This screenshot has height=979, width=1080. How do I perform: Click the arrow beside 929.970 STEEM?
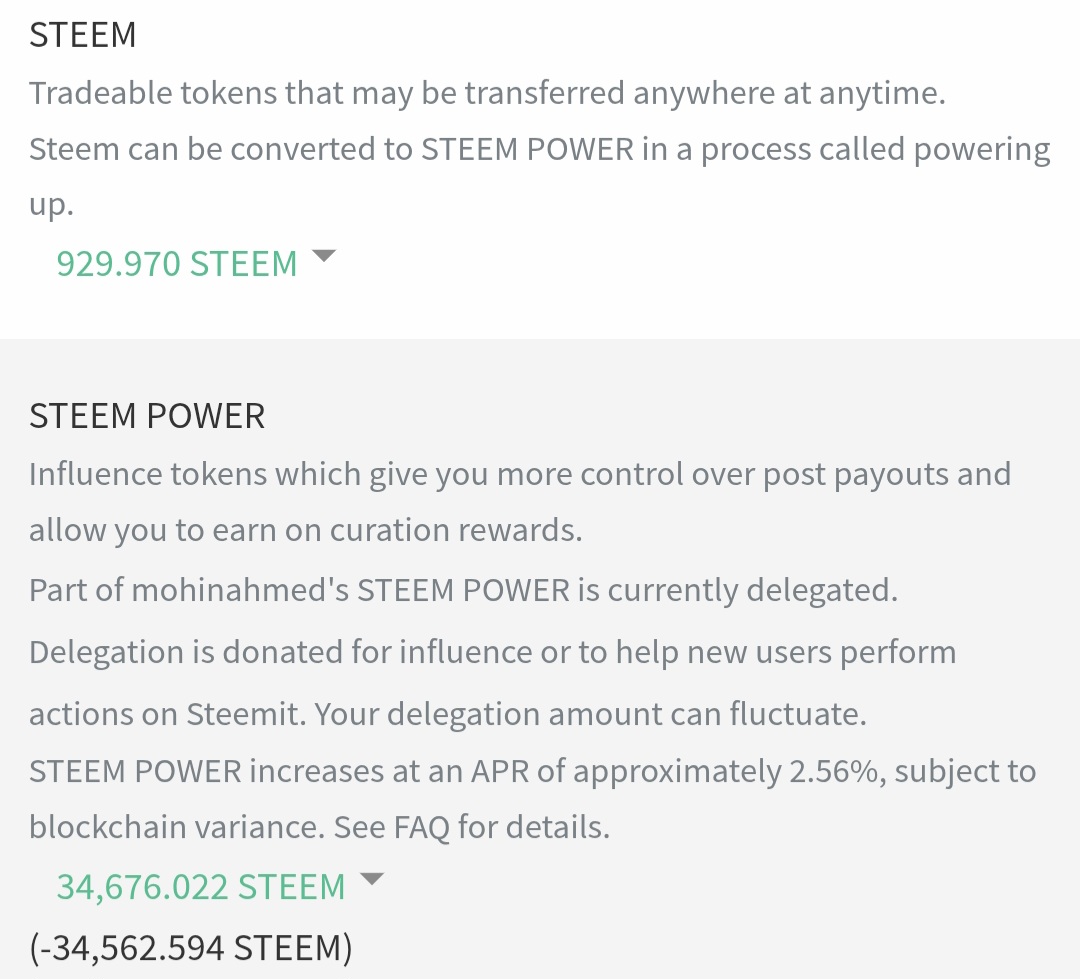coord(323,256)
